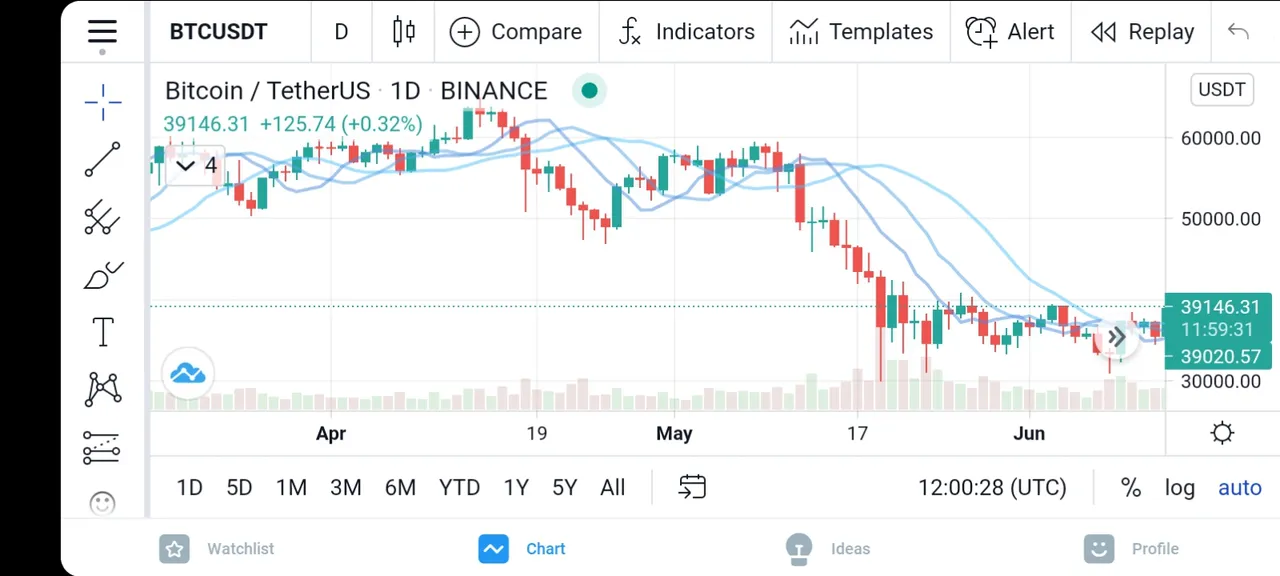This screenshot has height=576, width=1280.
Task: Switch to the Watchlist tab
Action: [217, 548]
